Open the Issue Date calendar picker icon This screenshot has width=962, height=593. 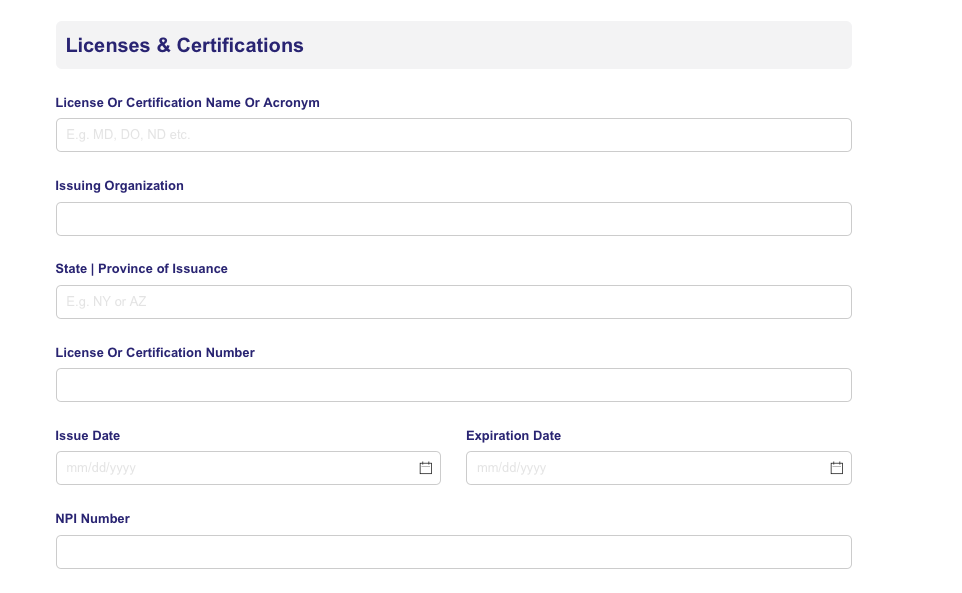point(425,468)
